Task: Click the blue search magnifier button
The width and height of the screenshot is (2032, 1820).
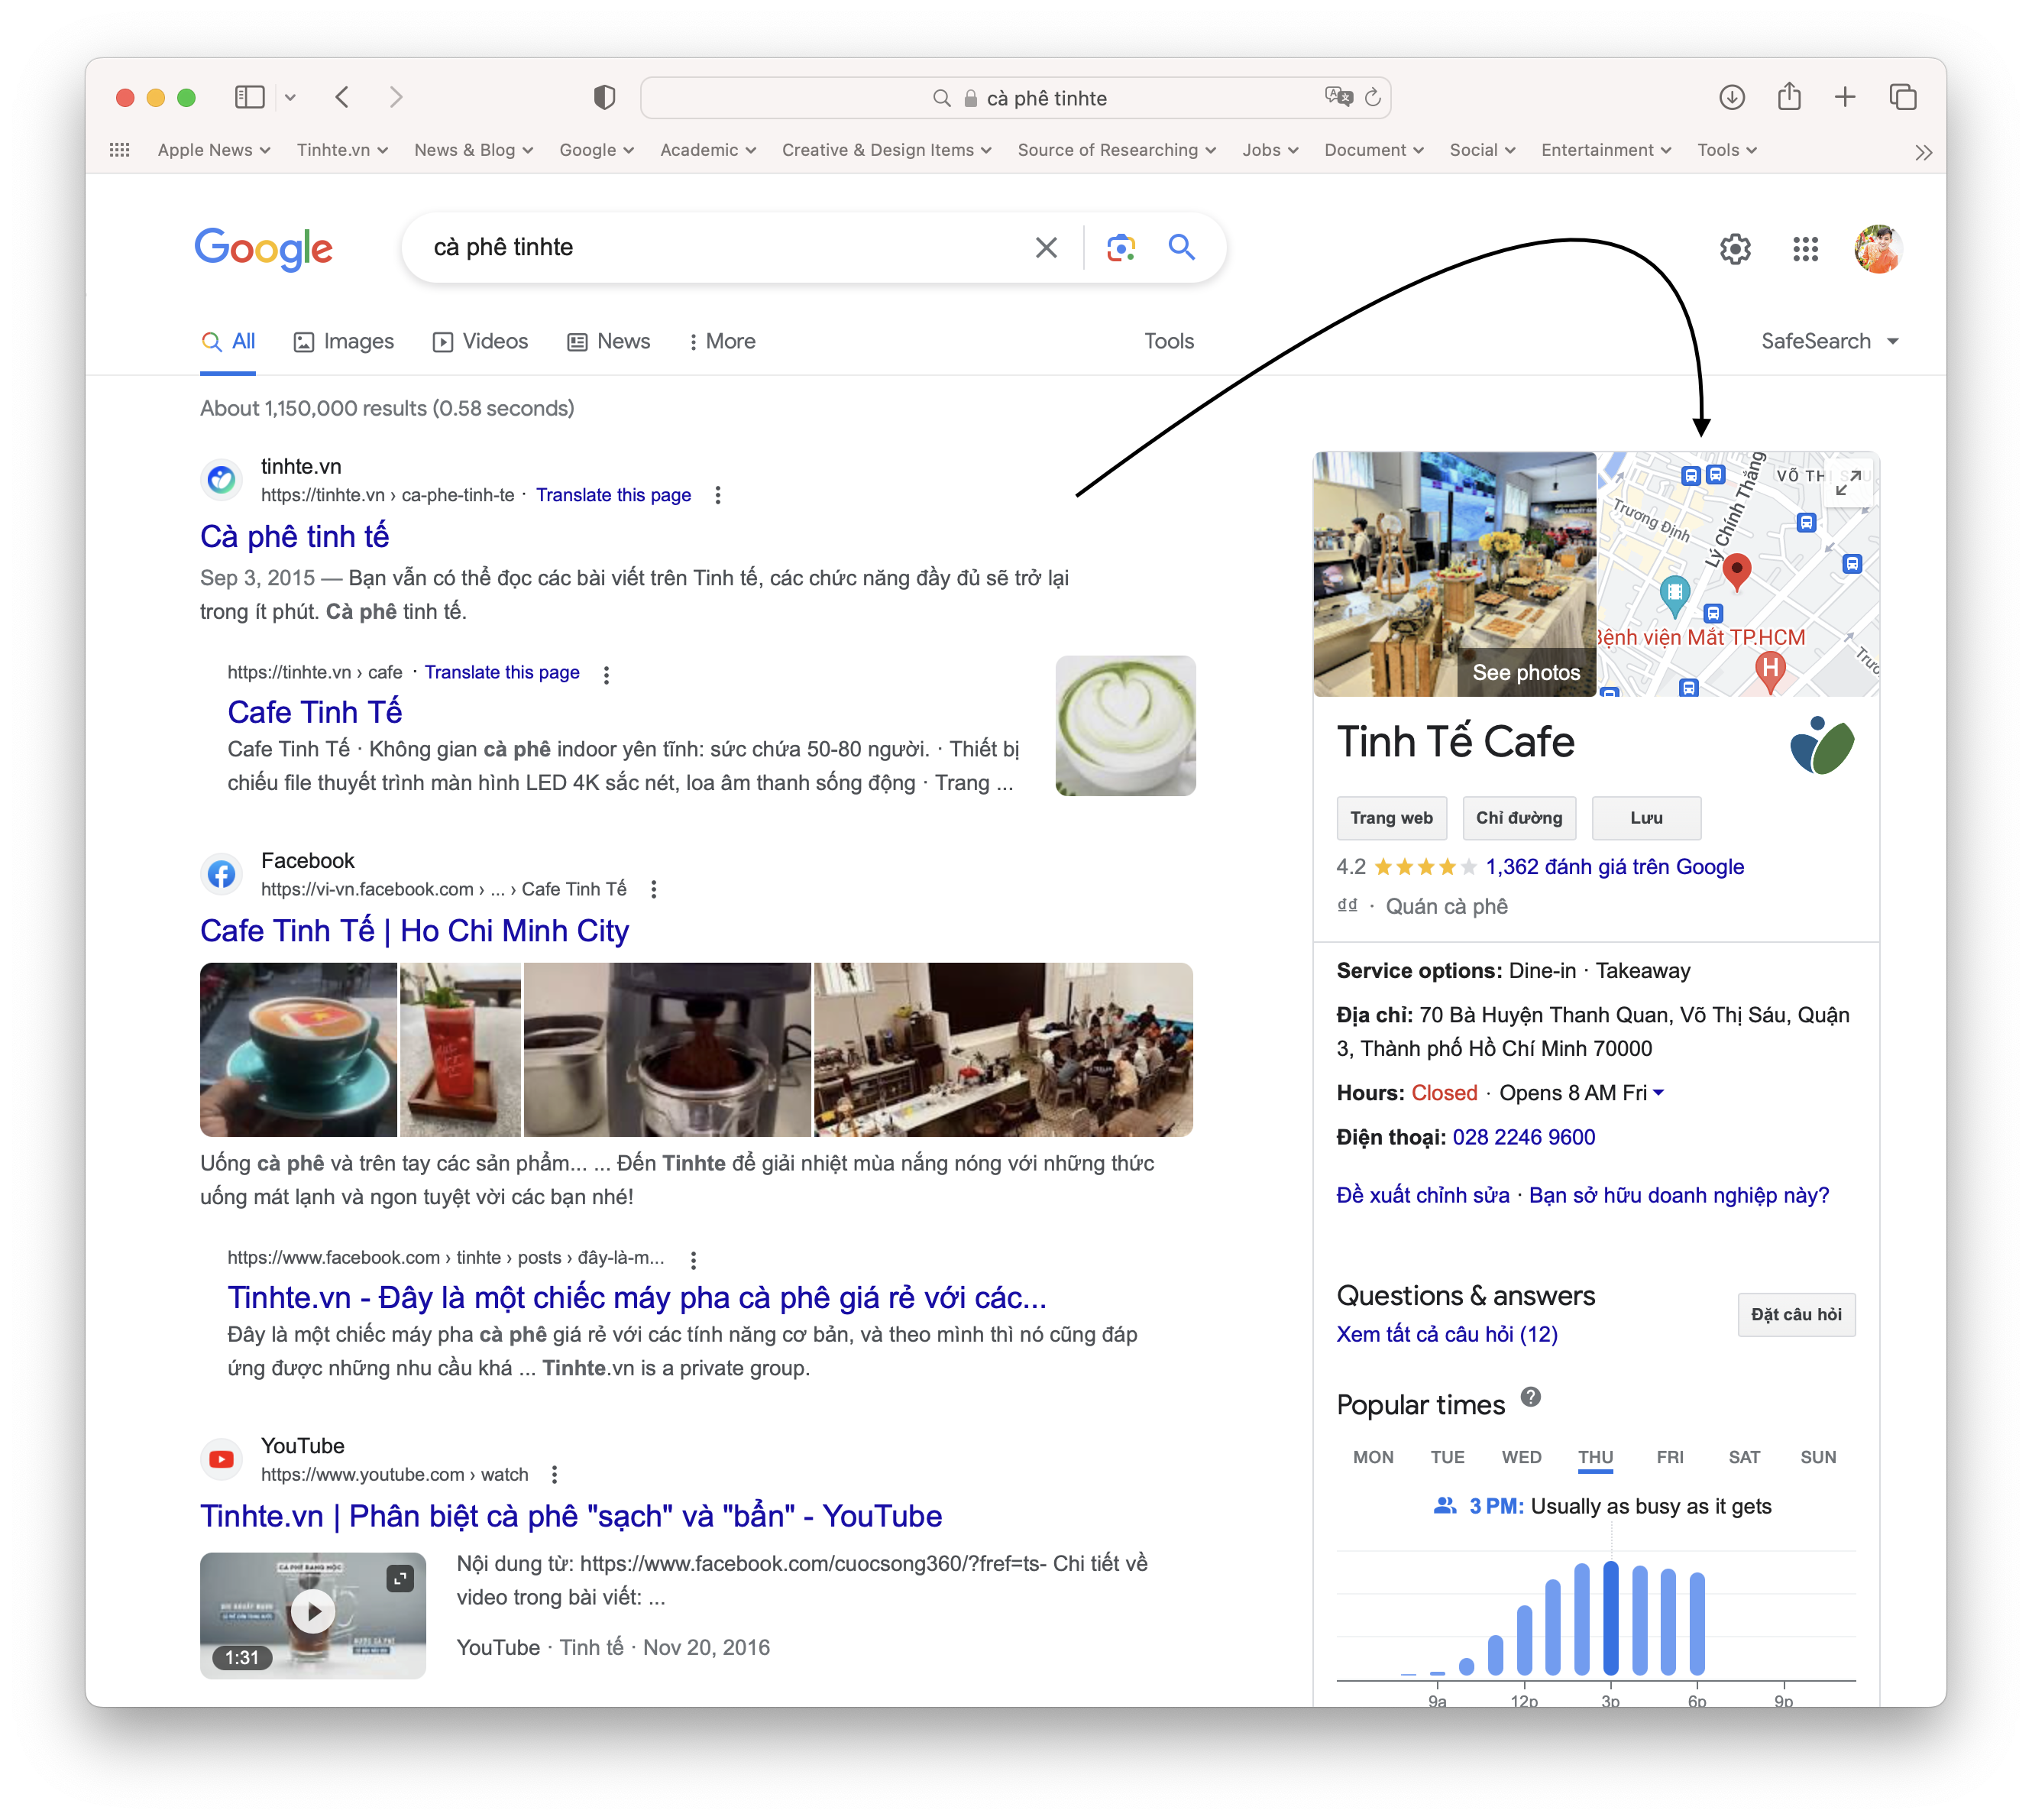Action: [x=1182, y=247]
